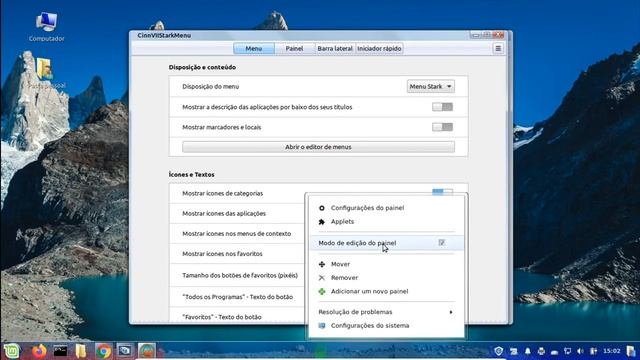The height and width of the screenshot is (360, 640).
Task: Click the tray icon left of the clock
Action: click(593, 351)
